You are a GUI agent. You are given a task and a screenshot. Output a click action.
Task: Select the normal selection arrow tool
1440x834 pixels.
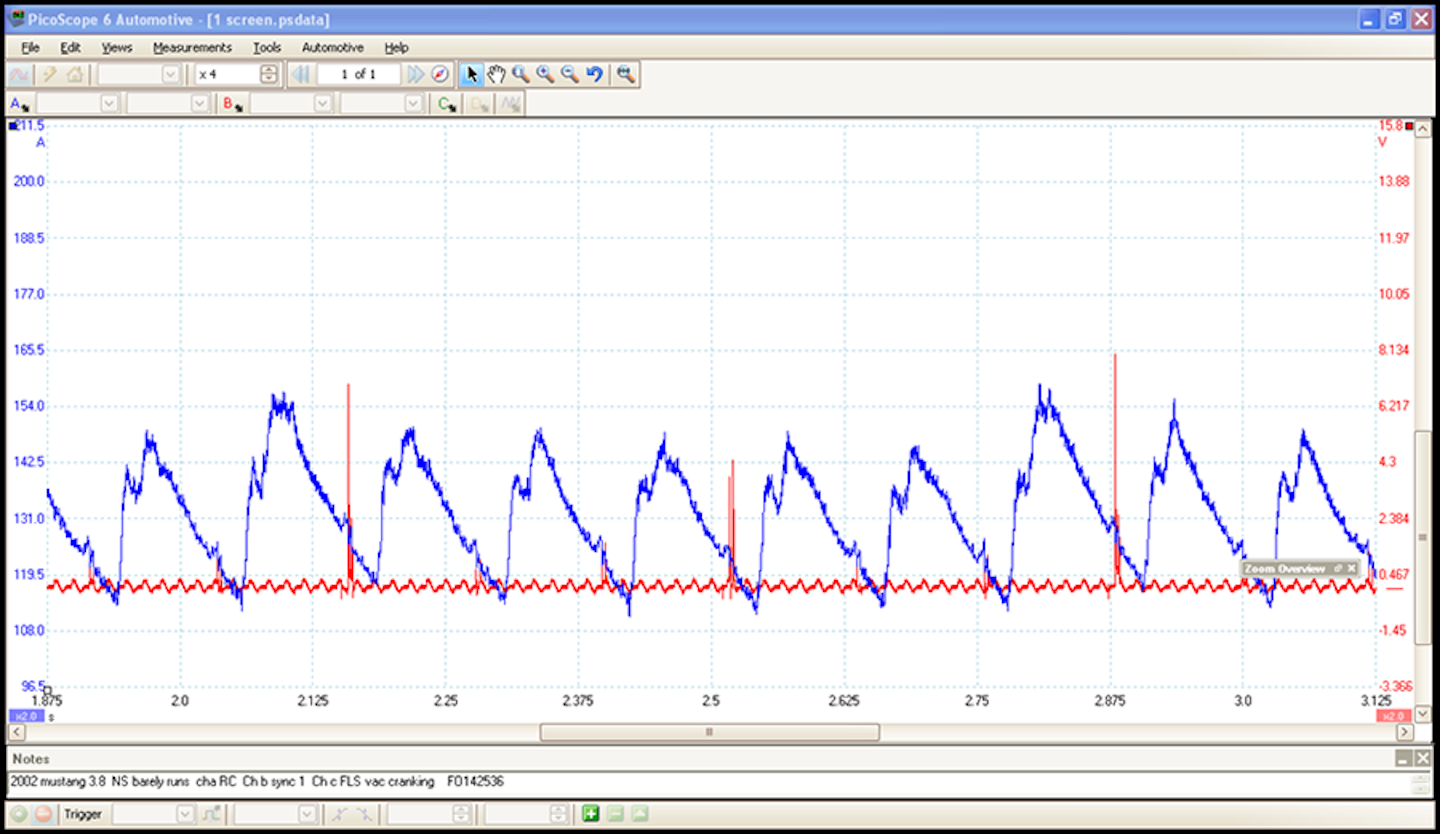(471, 73)
